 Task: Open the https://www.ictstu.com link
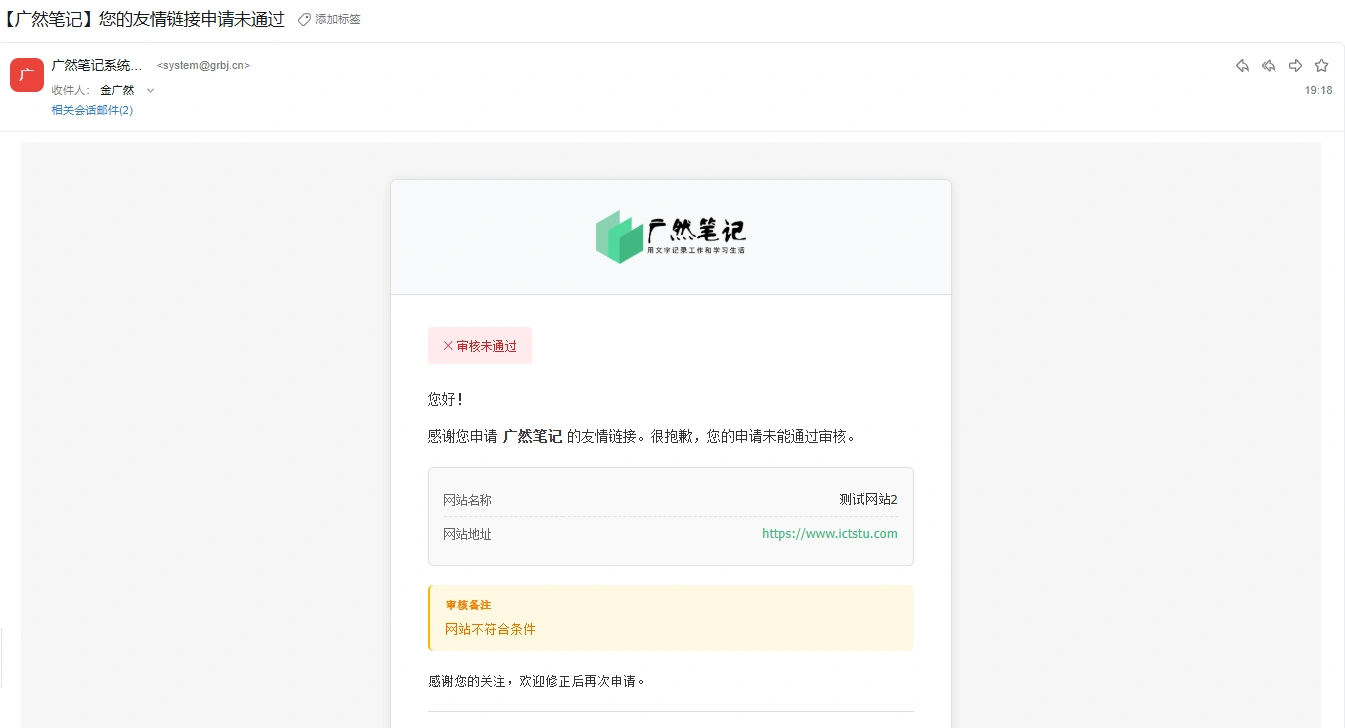(x=829, y=534)
